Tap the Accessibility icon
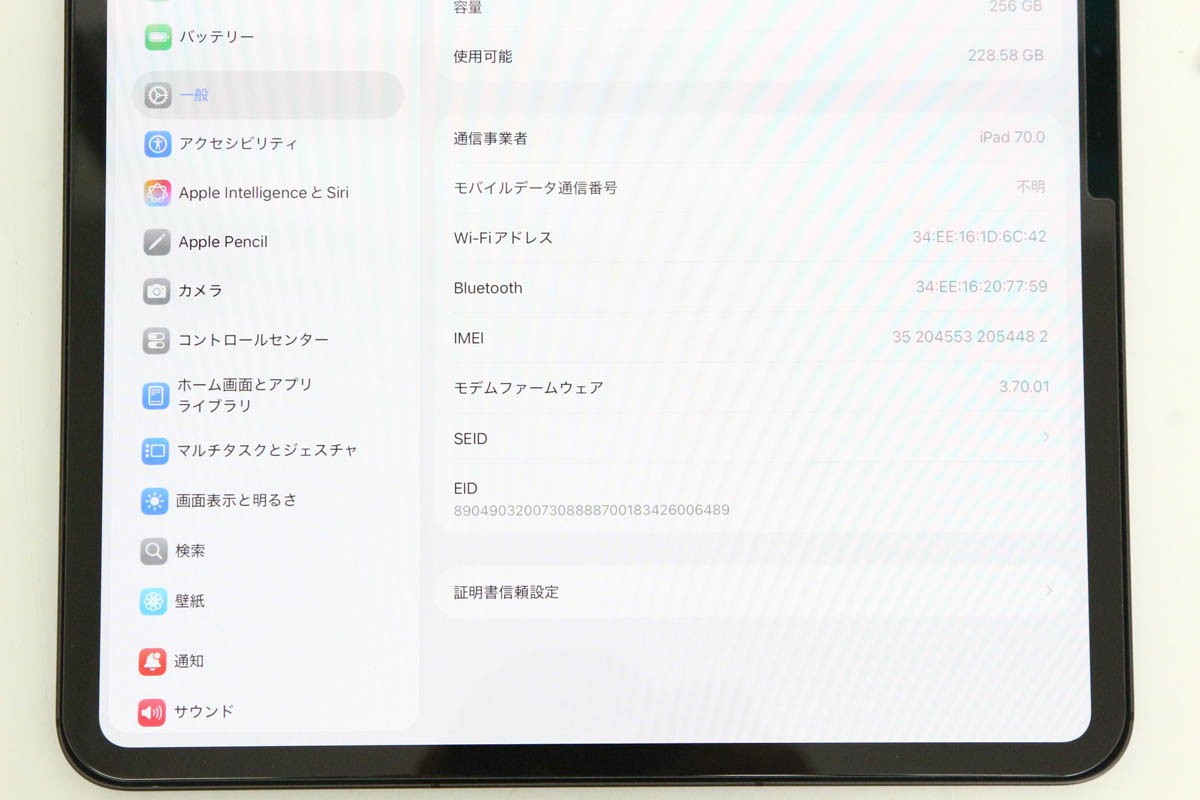This screenshot has height=800, width=1200. pos(157,144)
